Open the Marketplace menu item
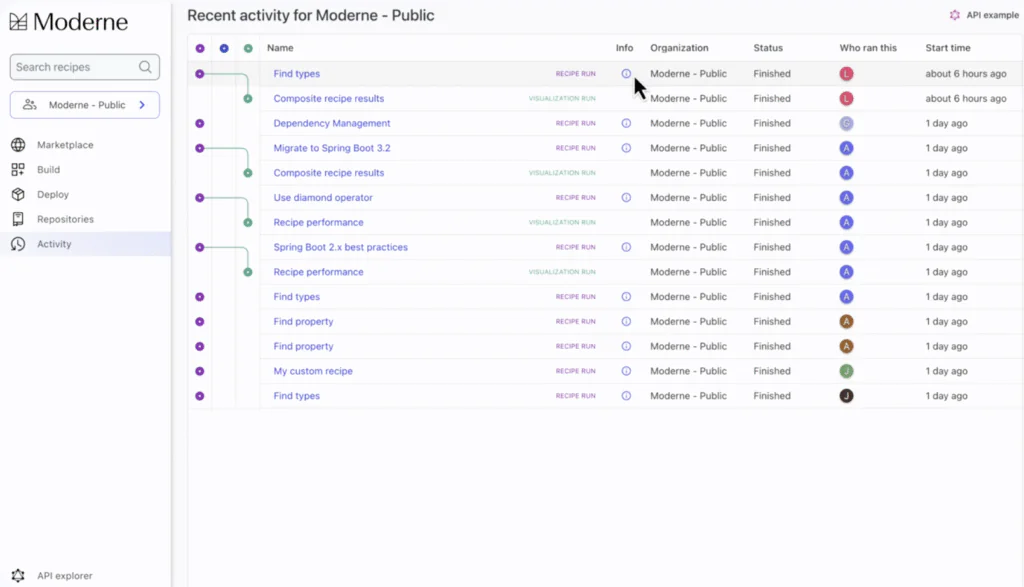 [65, 145]
